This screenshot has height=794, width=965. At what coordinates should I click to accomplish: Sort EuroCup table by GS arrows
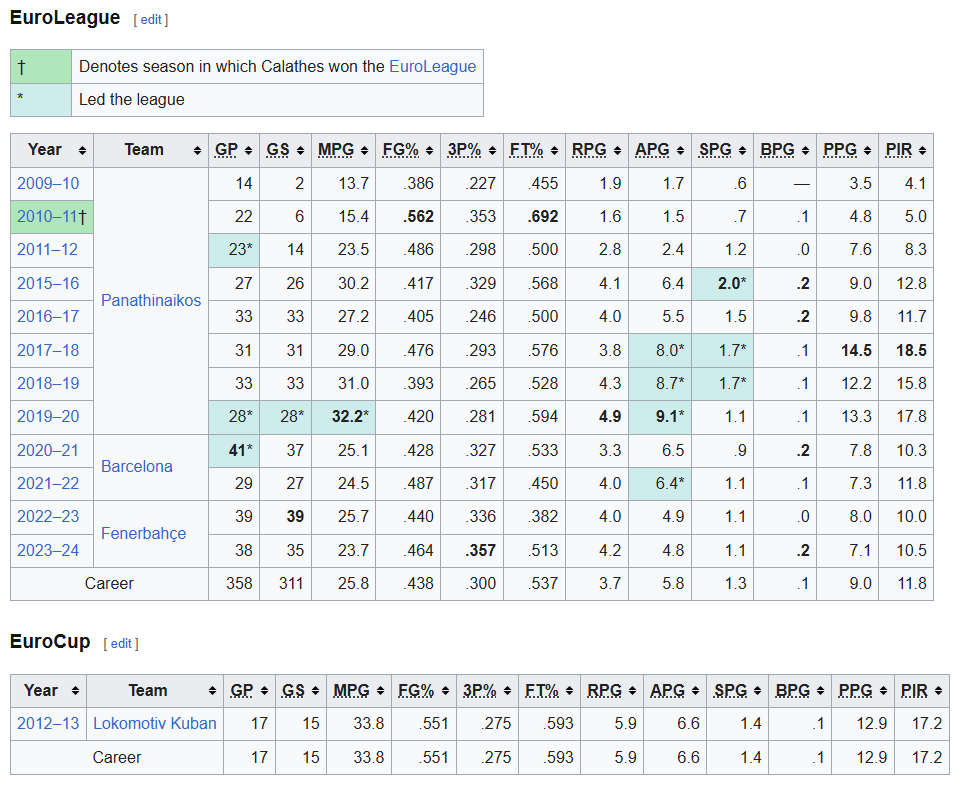click(315, 691)
